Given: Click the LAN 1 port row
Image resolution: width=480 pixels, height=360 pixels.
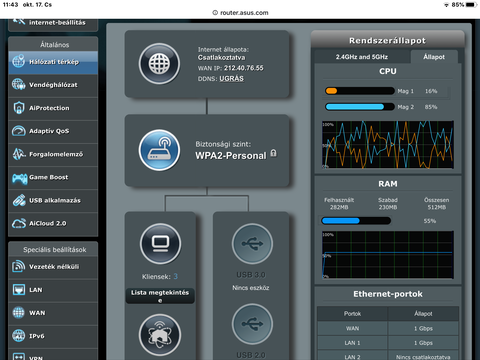Looking at the screenshot, I should (x=388, y=343).
